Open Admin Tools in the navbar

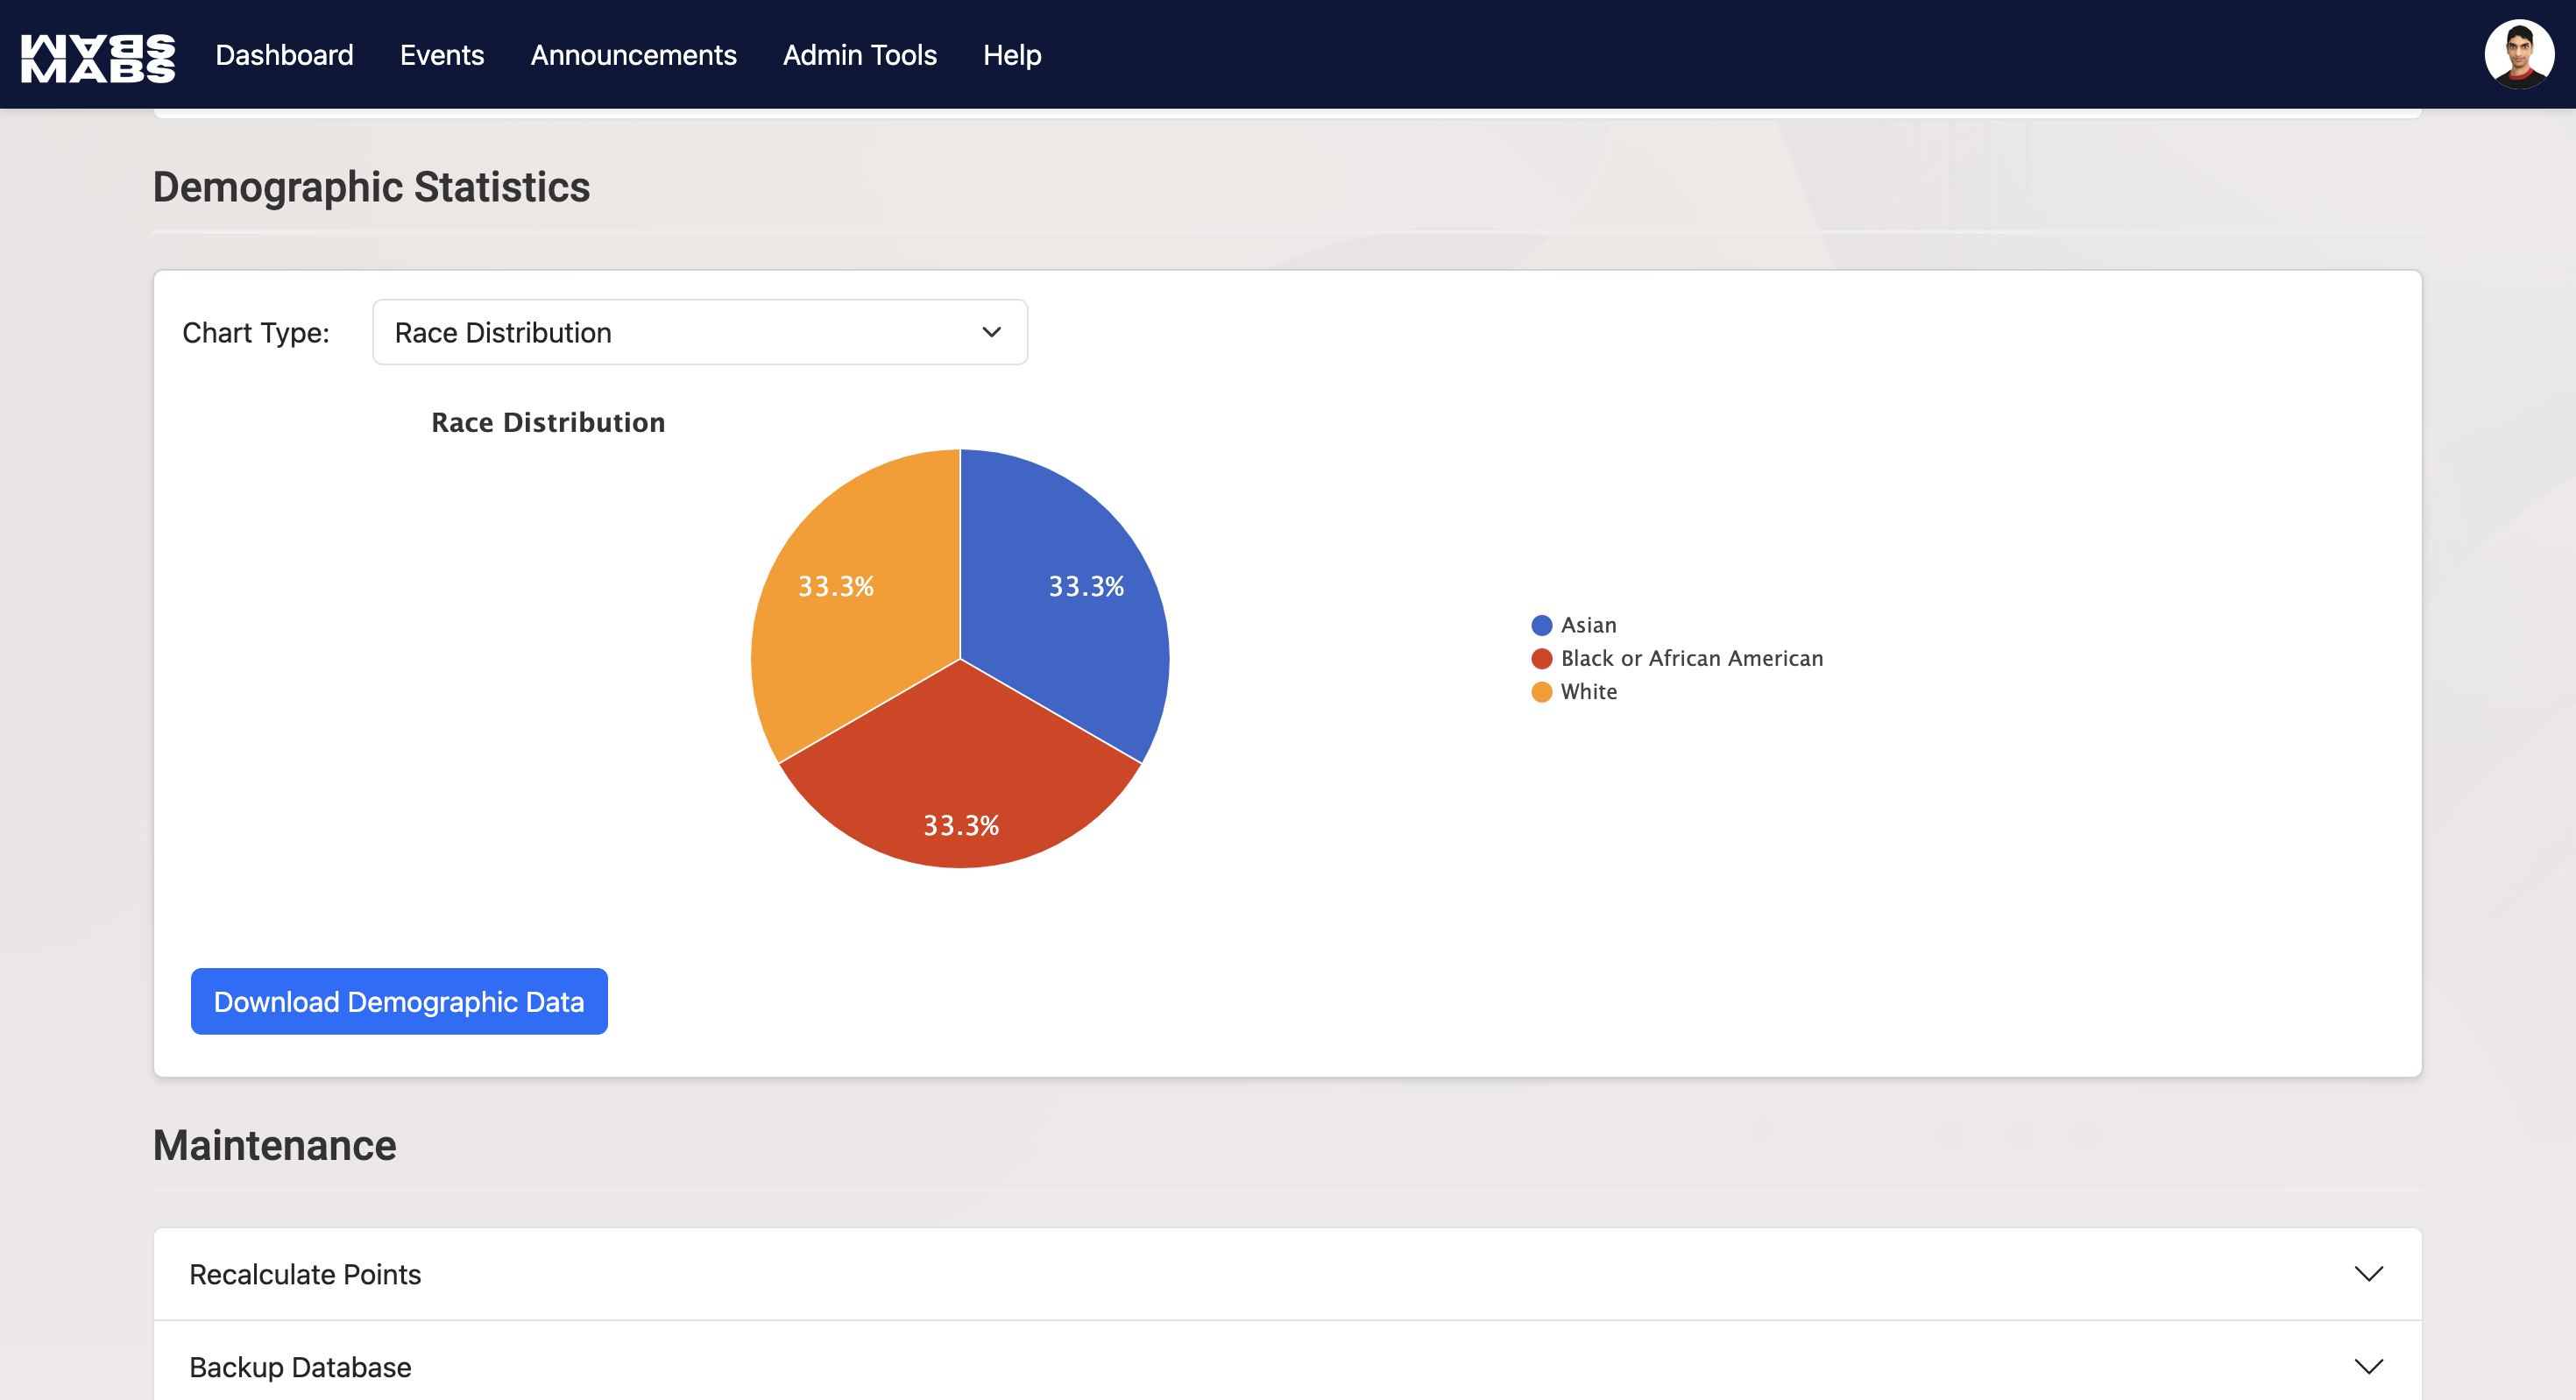click(859, 55)
